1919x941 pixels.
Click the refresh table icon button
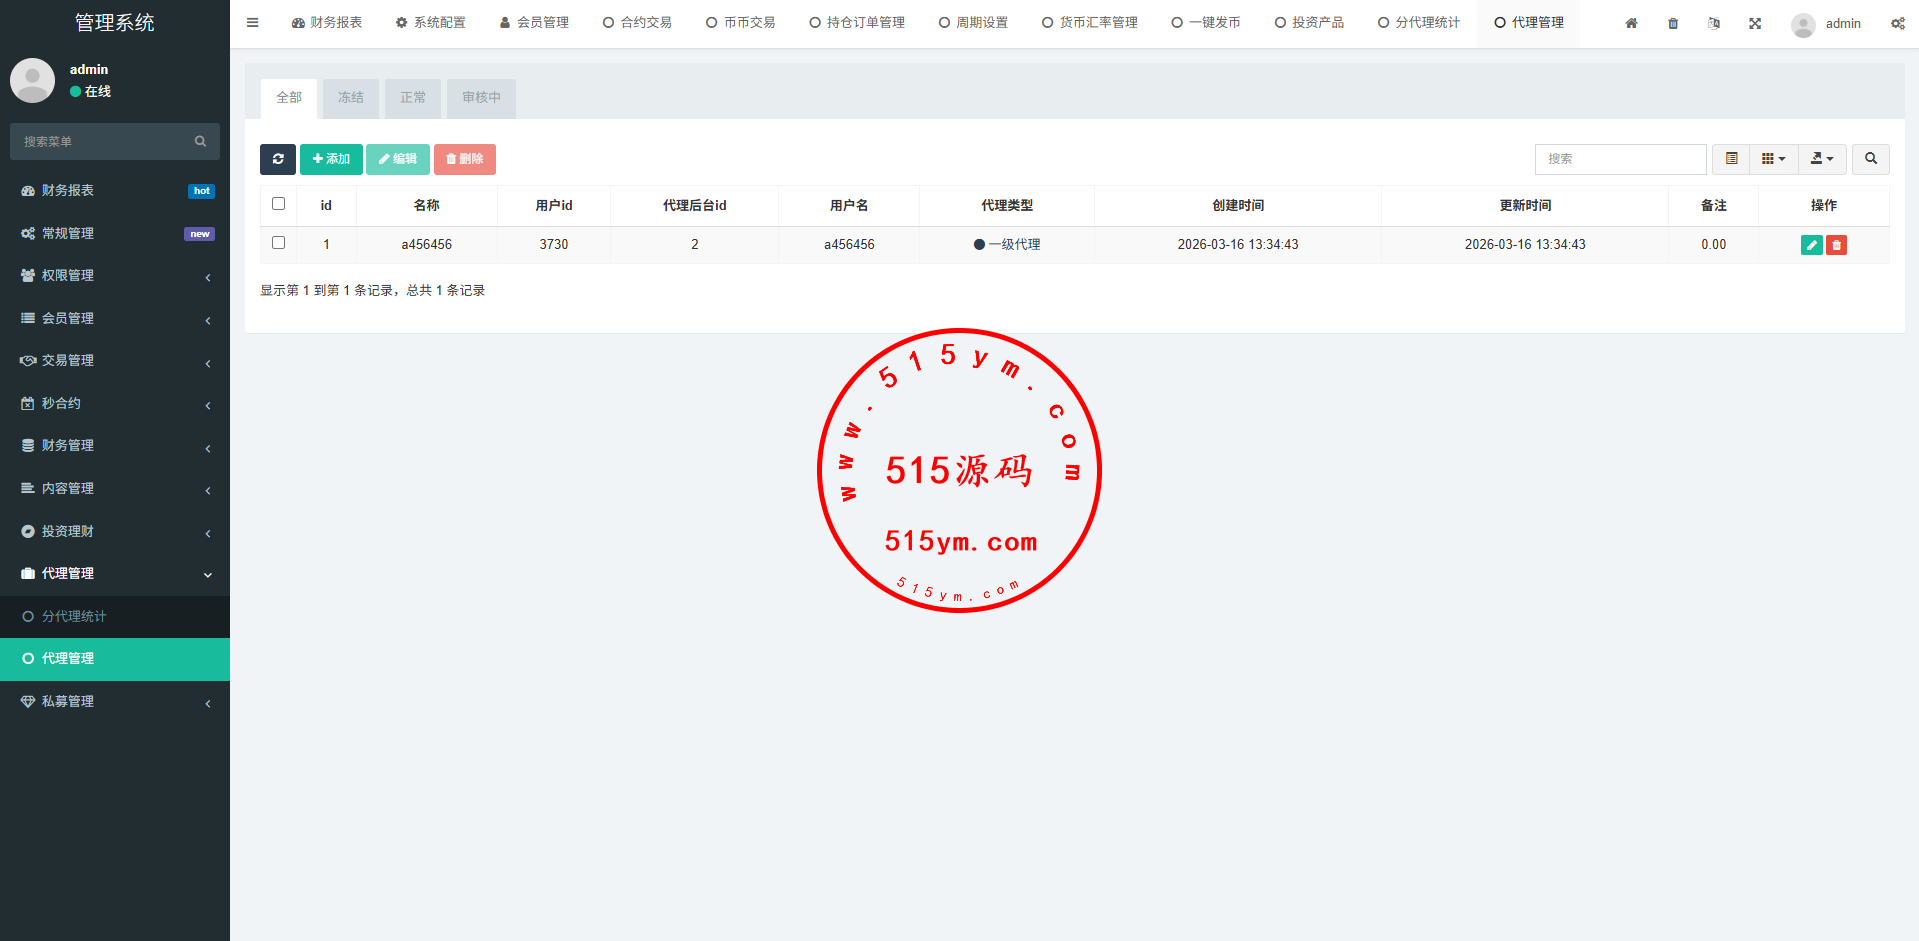[278, 159]
